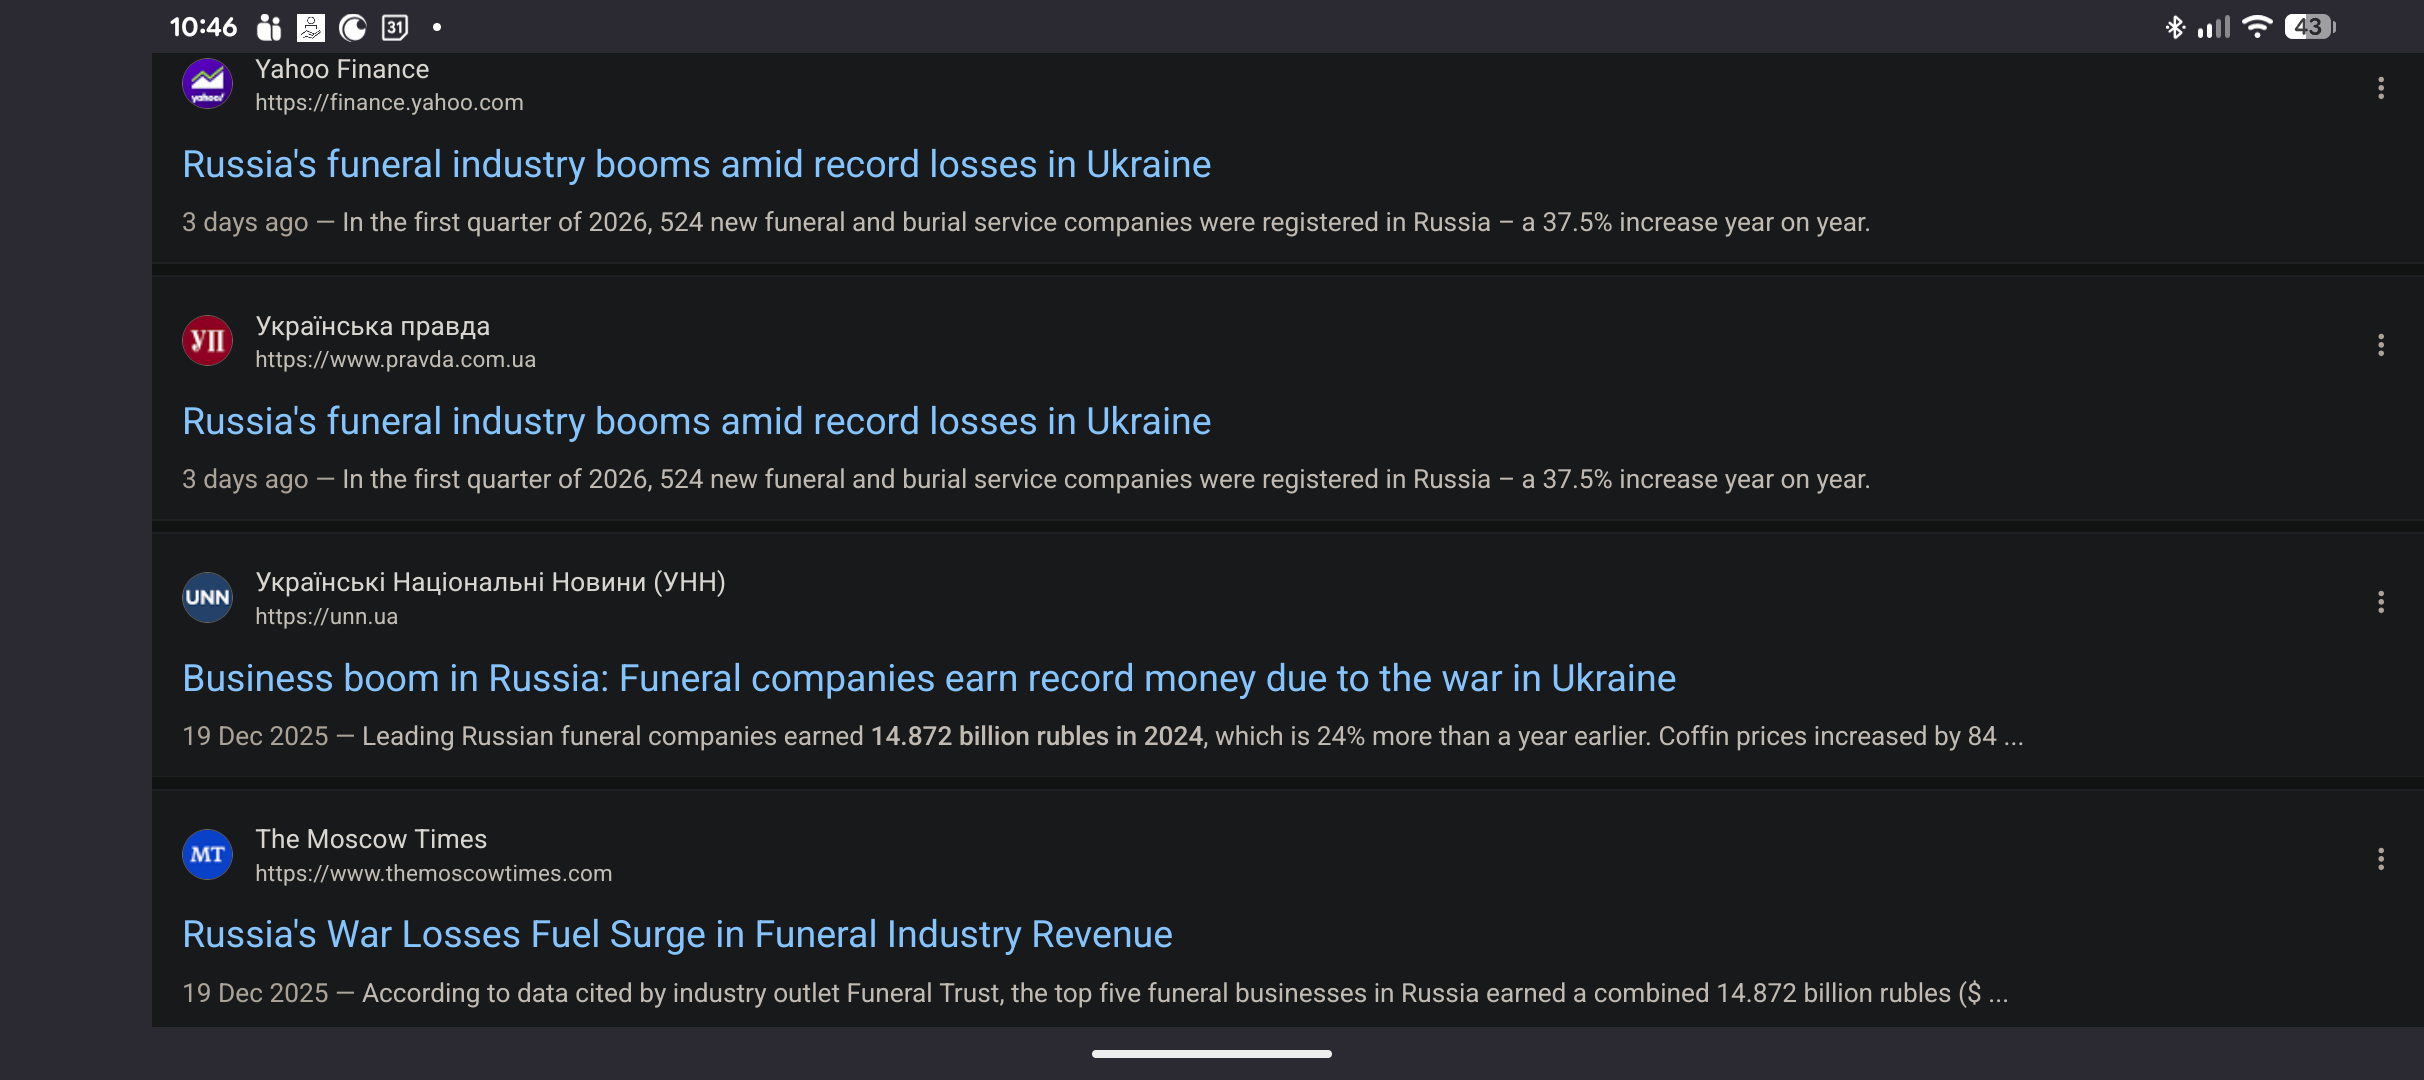This screenshot has width=2424, height=1080.
Task: Tap the unn.ua URL text
Action: 326,617
